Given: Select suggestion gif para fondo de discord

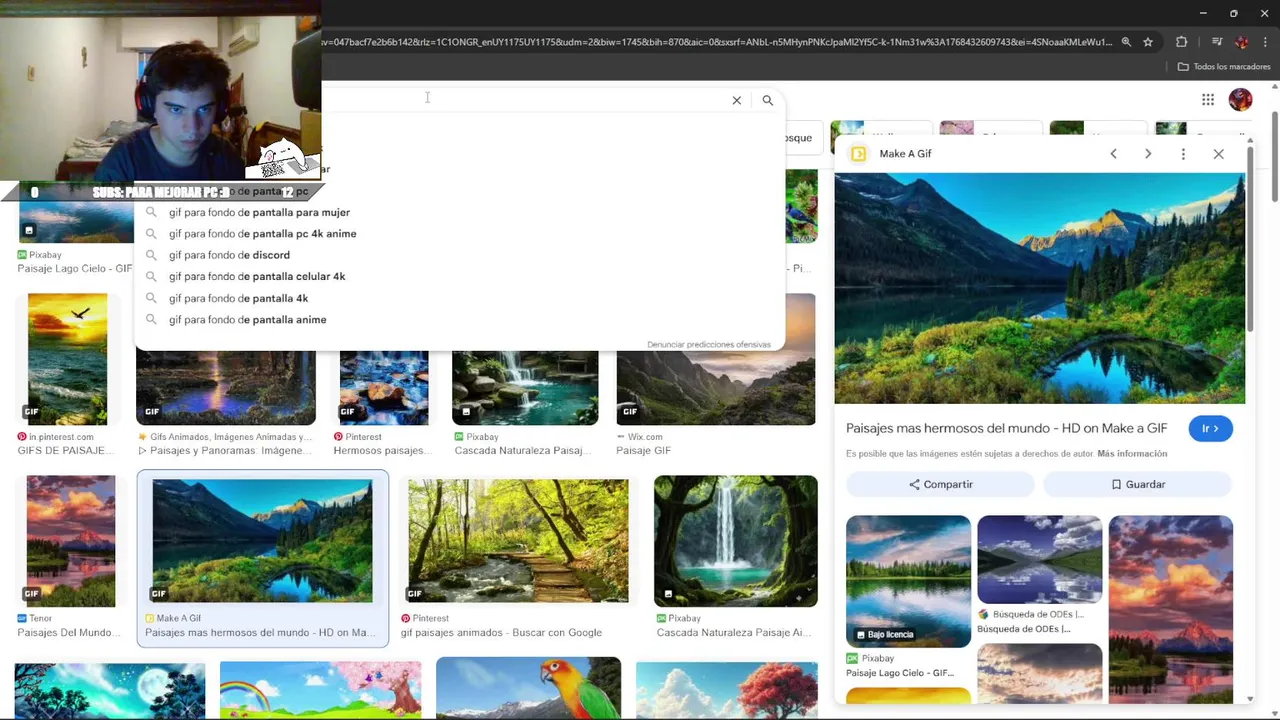Looking at the screenshot, I should (x=229, y=255).
